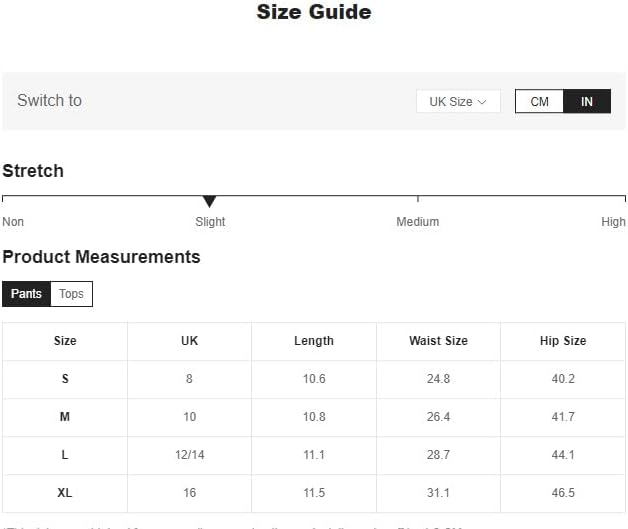Click the 12/14 UK size cell
This screenshot has width=628, height=529.
(x=189, y=455)
